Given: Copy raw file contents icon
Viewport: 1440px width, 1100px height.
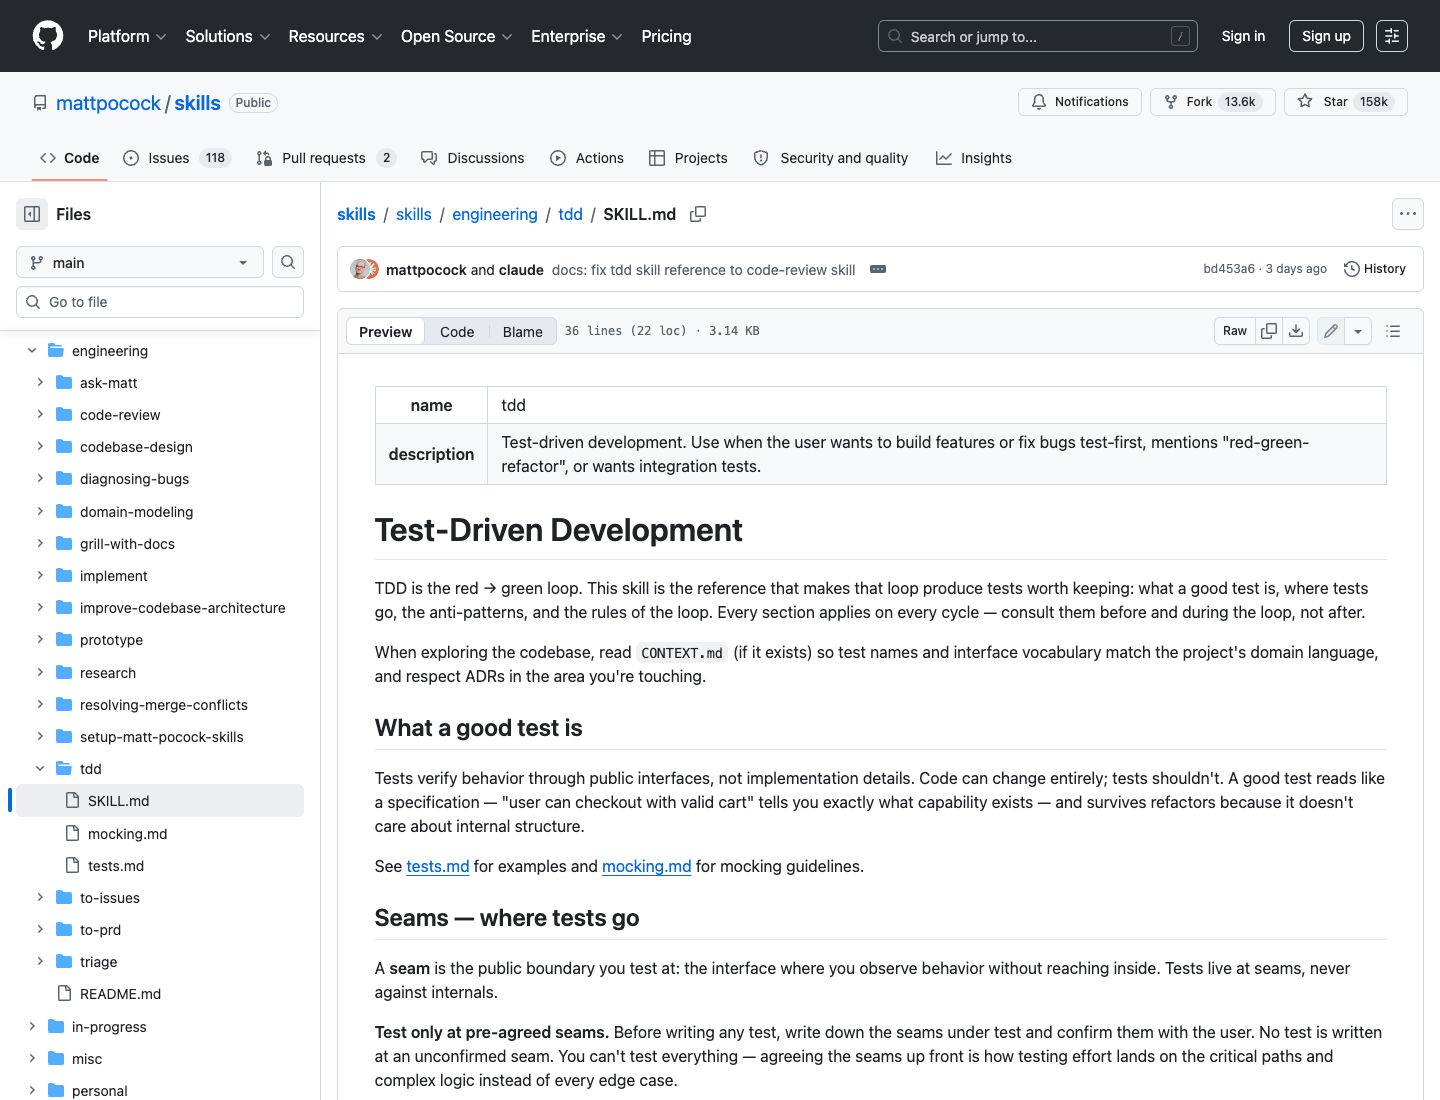Looking at the screenshot, I should [1269, 331].
